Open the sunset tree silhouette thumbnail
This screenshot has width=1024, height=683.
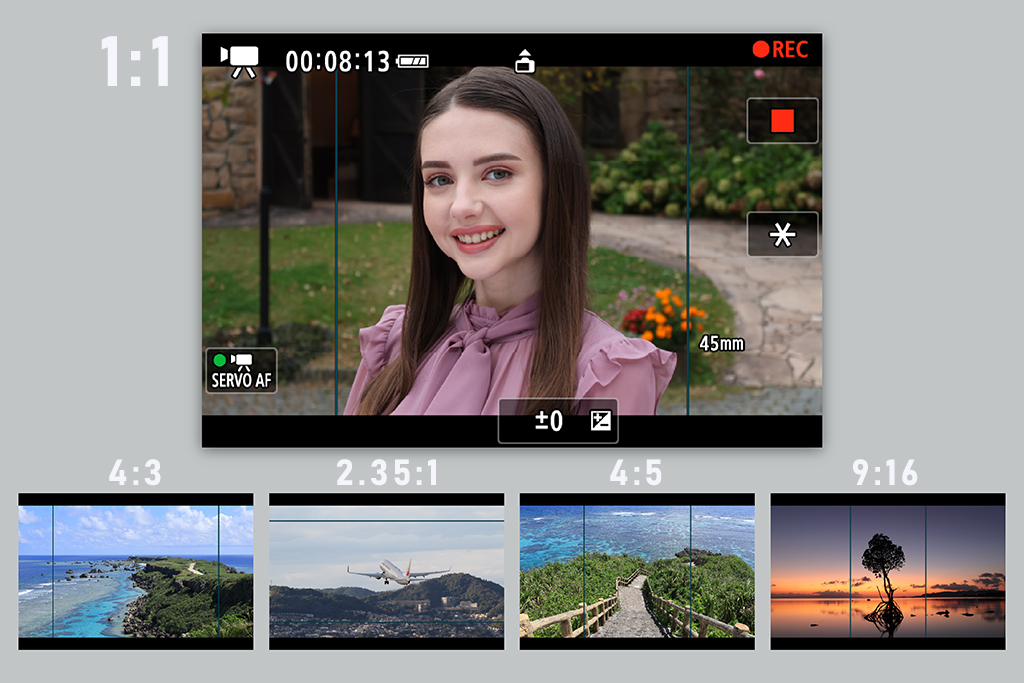tap(887, 571)
